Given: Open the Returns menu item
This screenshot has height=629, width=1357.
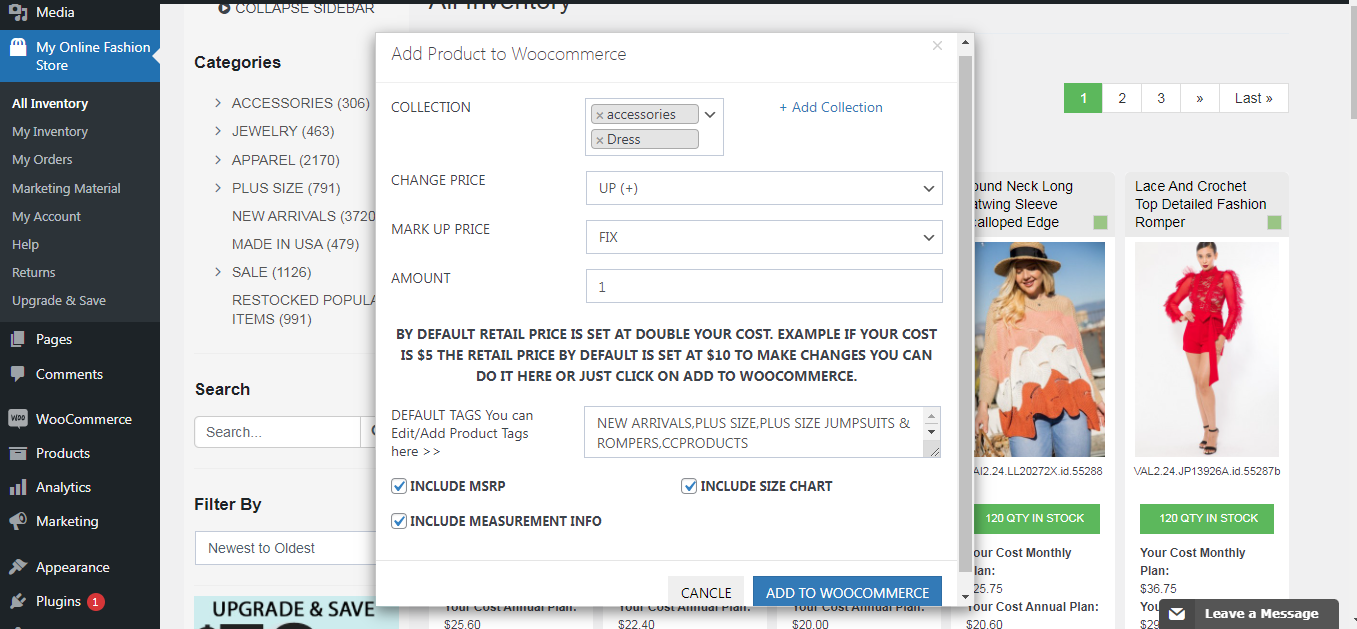Looking at the screenshot, I should [x=34, y=272].
